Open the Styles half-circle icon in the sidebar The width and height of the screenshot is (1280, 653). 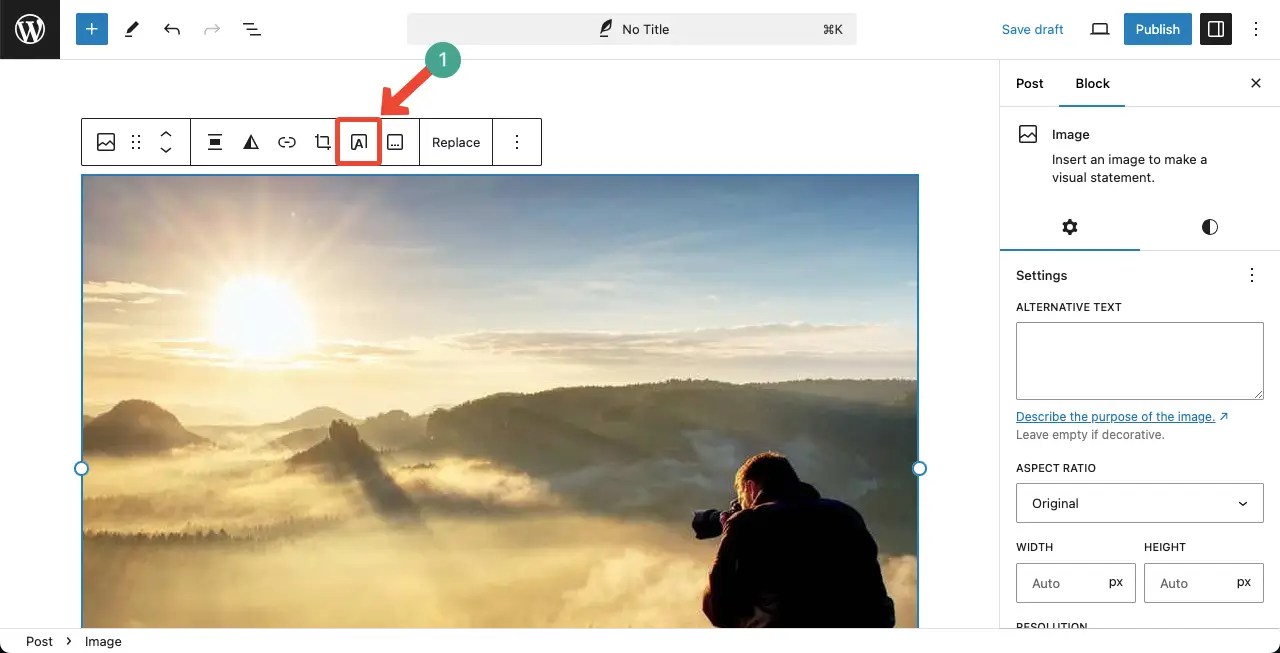(1209, 227)
